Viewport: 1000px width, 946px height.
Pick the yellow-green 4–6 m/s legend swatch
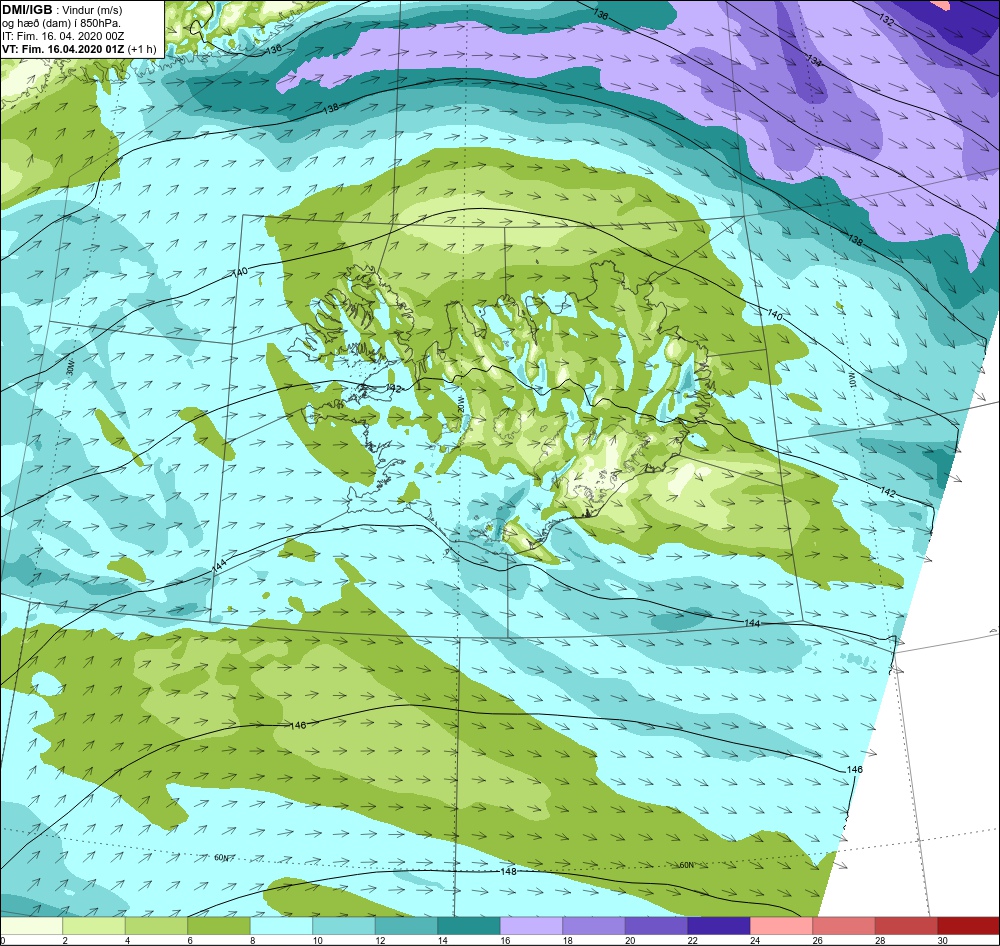pos(156,926)
